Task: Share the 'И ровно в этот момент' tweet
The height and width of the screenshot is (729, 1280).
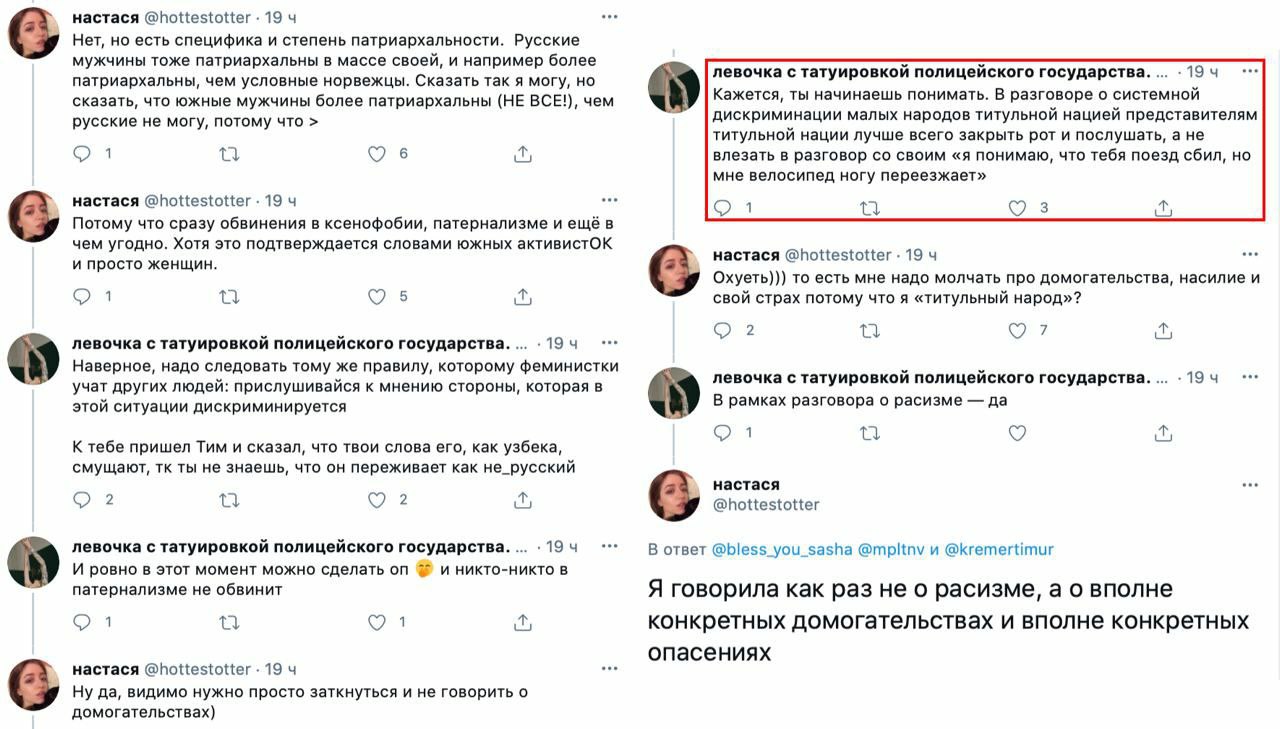Action: pos(522,622)
